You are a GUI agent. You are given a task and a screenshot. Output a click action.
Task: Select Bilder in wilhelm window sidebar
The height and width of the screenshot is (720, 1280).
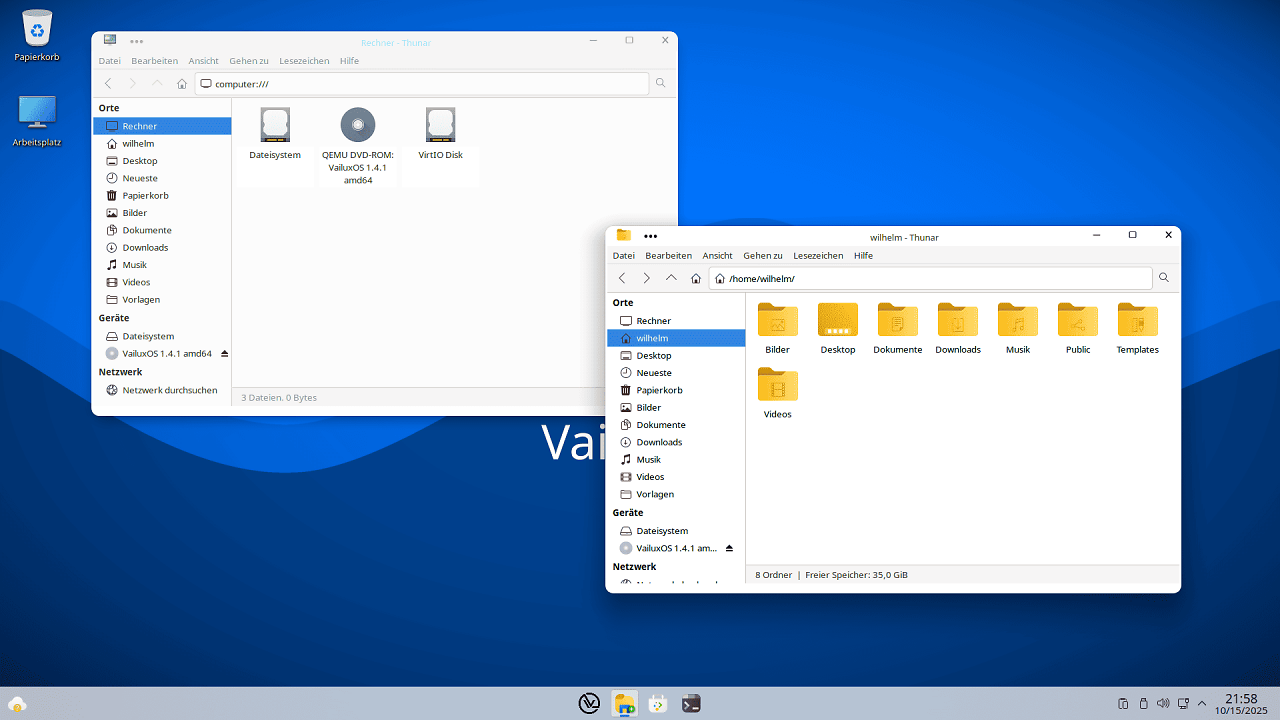(676, 408)
